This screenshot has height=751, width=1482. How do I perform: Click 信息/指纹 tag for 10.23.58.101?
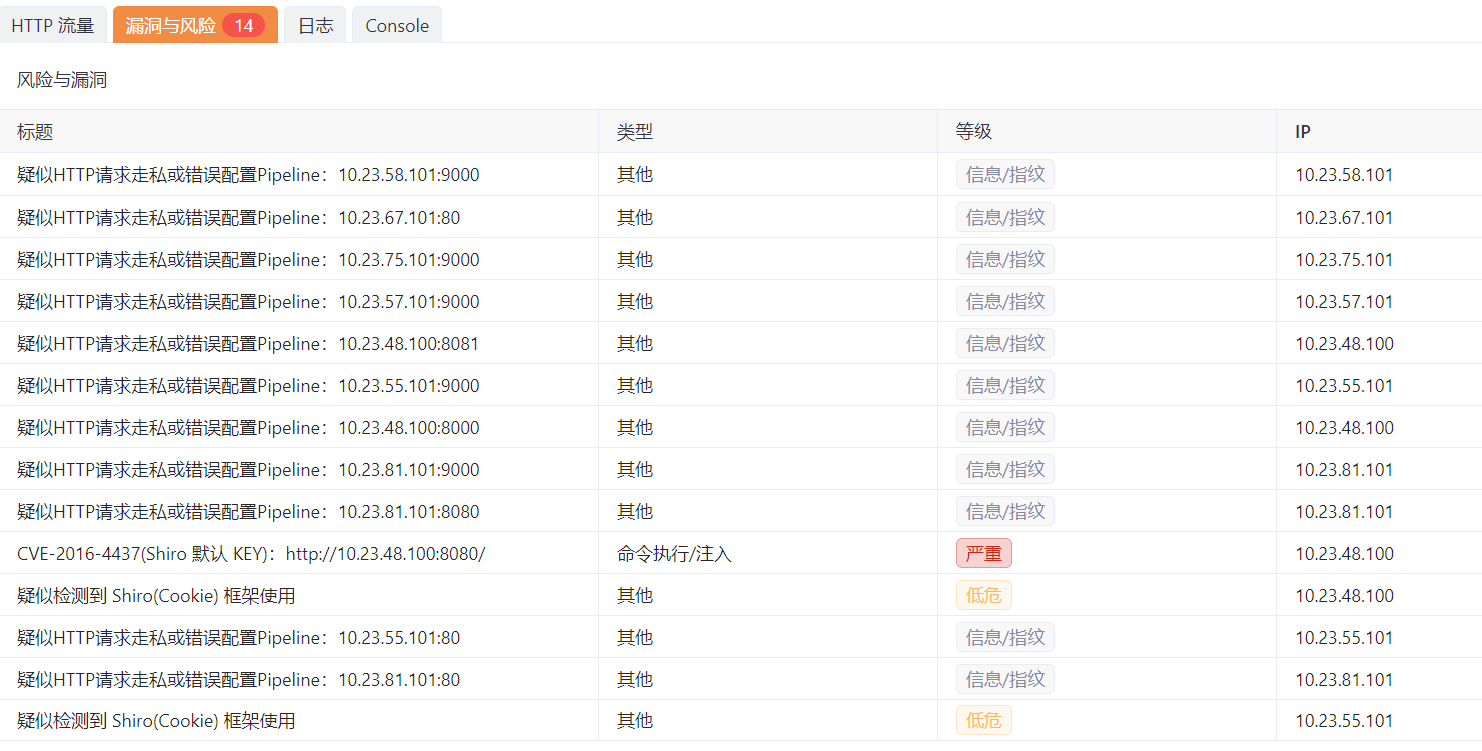(x=1005, y=175)
